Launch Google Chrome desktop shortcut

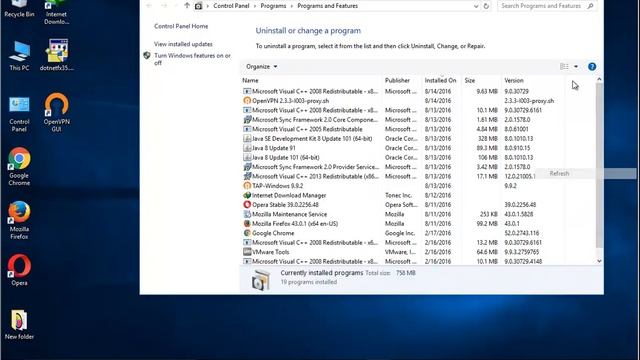(x=19, y=167)
